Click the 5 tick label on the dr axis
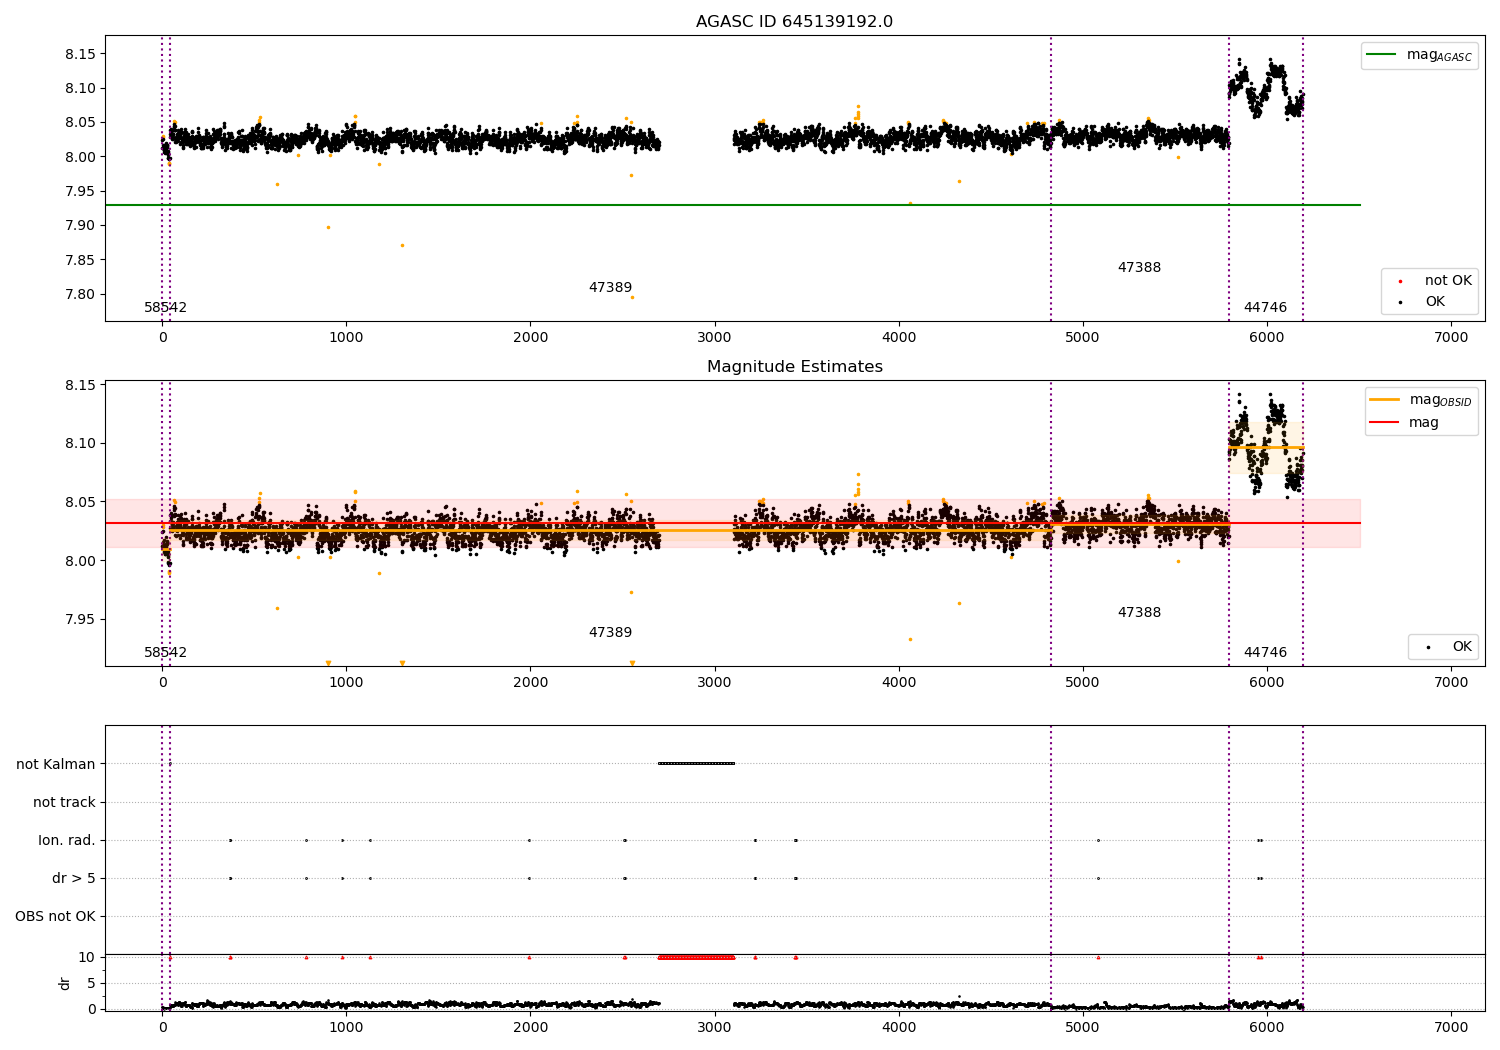 point(92,984)
